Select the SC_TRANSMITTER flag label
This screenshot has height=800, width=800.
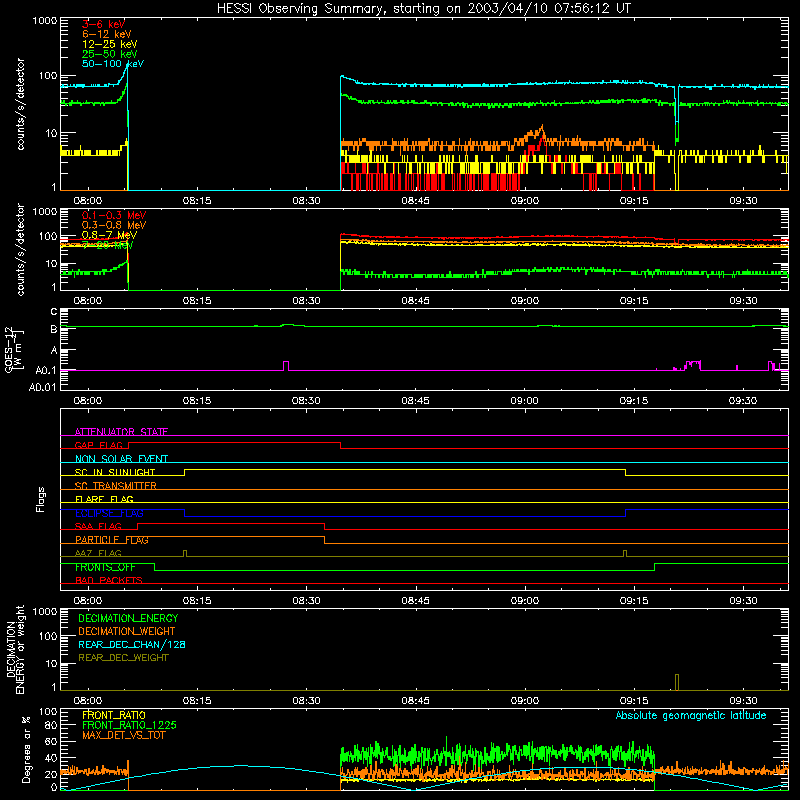115,486
